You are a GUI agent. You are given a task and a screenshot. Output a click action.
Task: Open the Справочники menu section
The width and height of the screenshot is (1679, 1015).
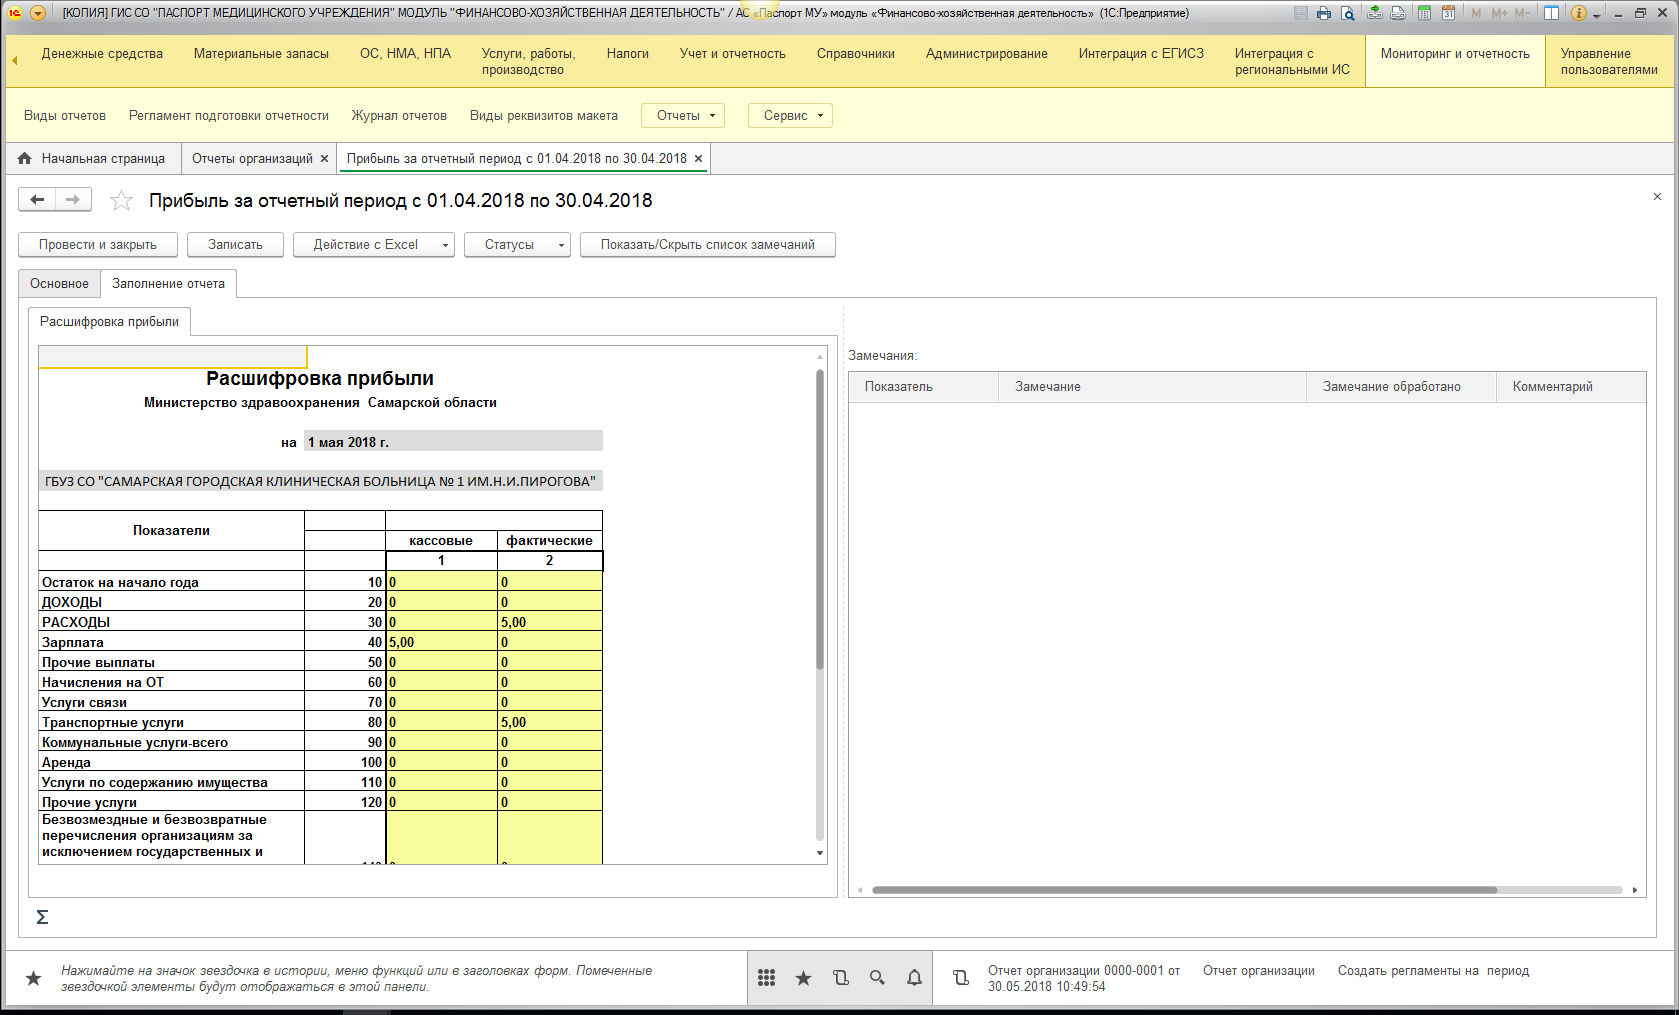tap(855, 54)
